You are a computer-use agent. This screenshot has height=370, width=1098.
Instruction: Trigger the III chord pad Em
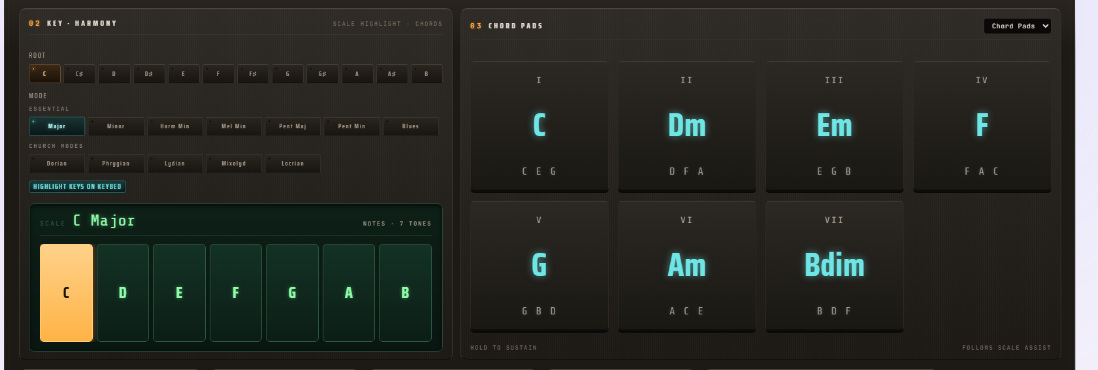click(835, 127)
